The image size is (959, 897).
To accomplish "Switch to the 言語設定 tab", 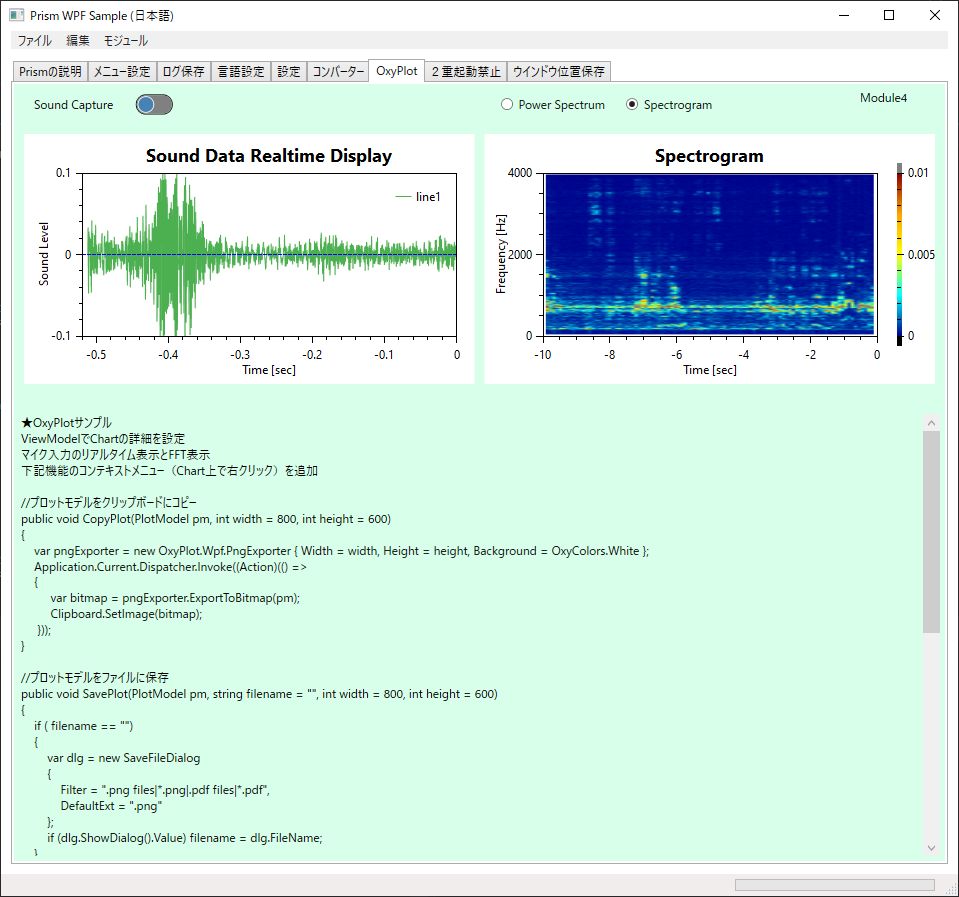I will [241, 72].
